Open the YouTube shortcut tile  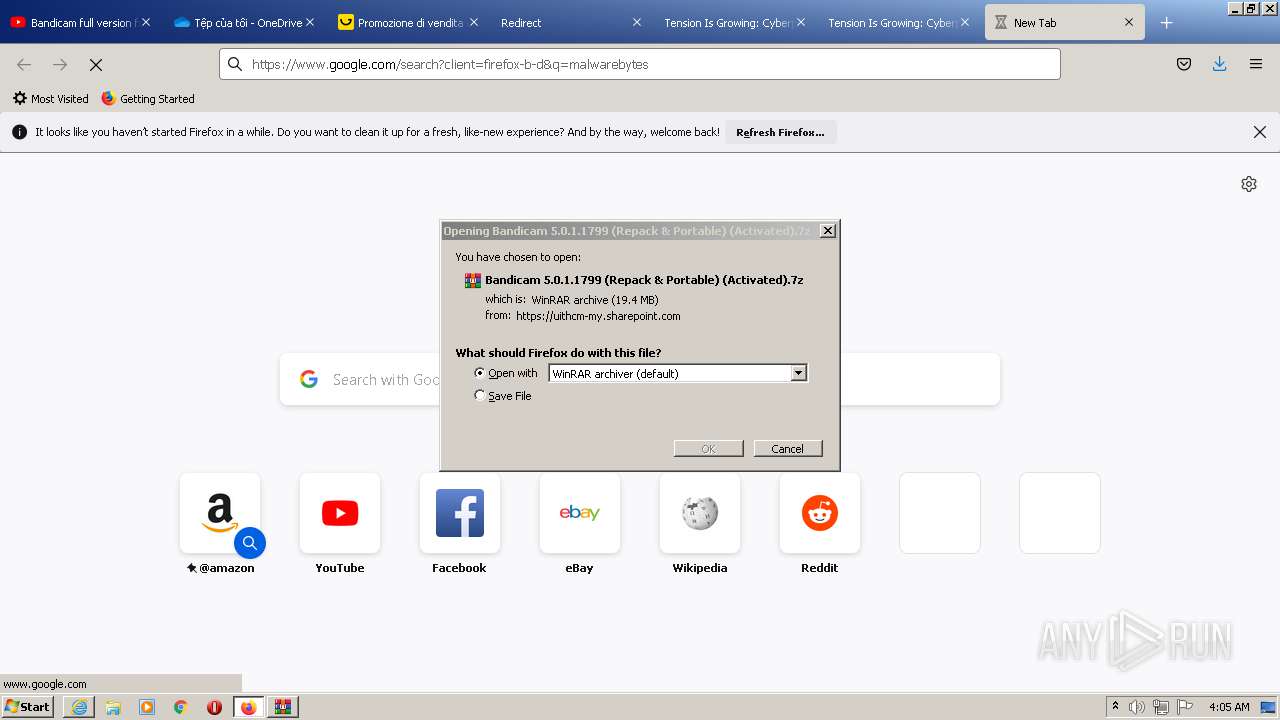340,513
